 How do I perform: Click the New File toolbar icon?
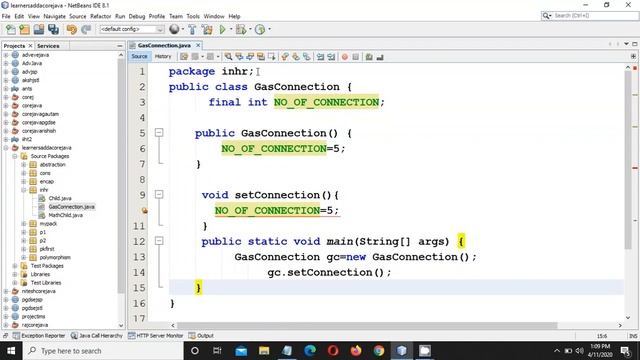(11, 29)
